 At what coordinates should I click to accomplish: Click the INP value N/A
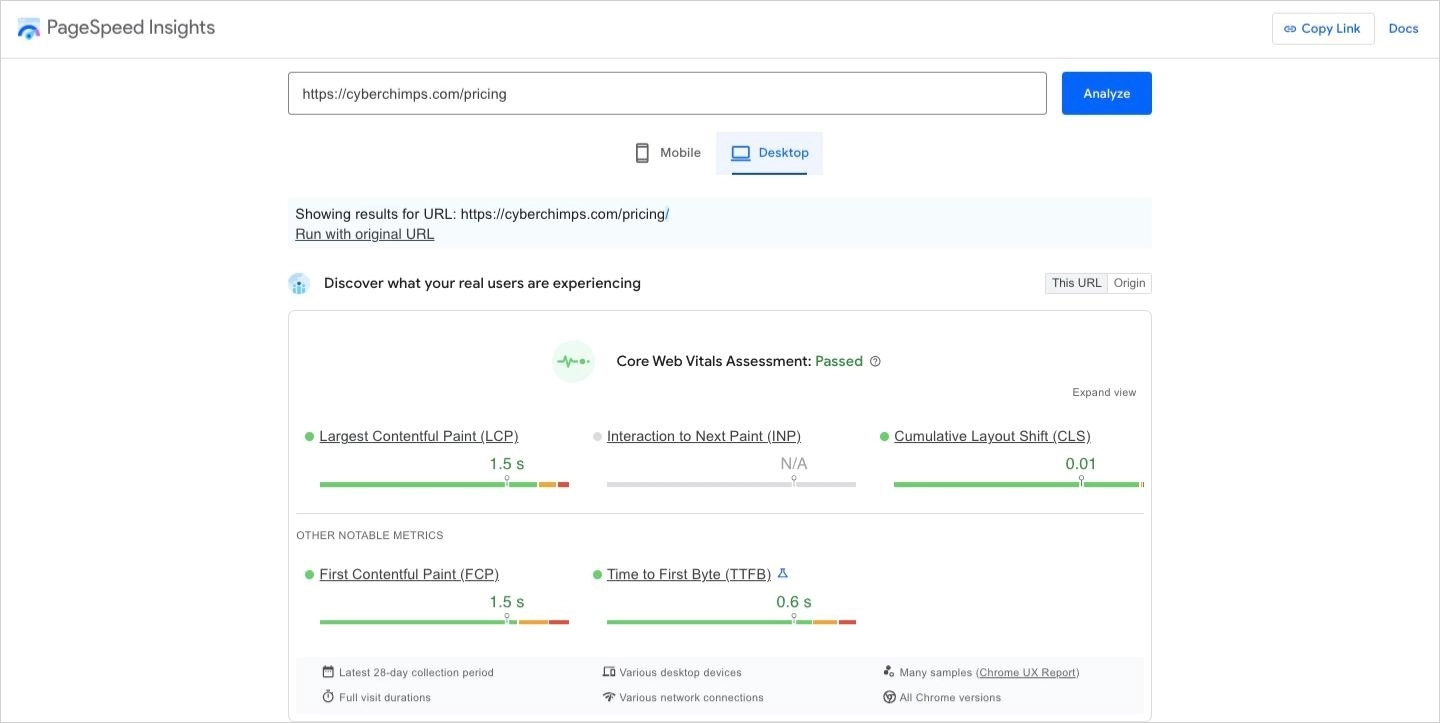794,464
